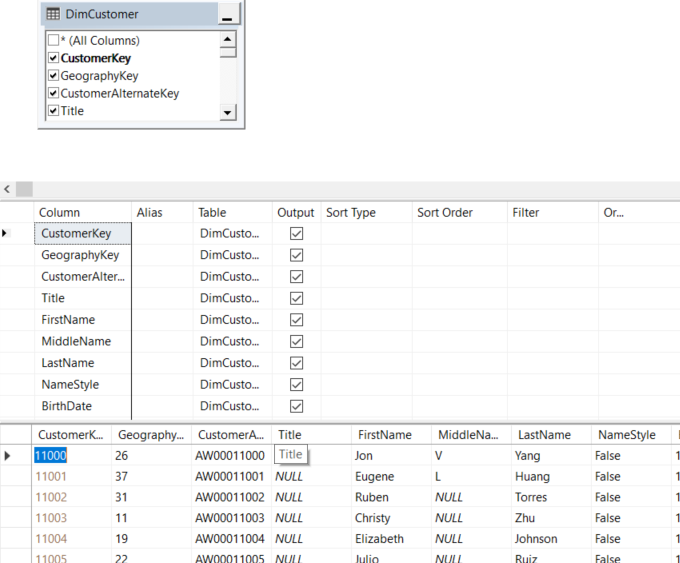Screen dimensions: 680x563
Task: Select the MiddleName cell in criteria grid
Action: click(x=83, y=342)
